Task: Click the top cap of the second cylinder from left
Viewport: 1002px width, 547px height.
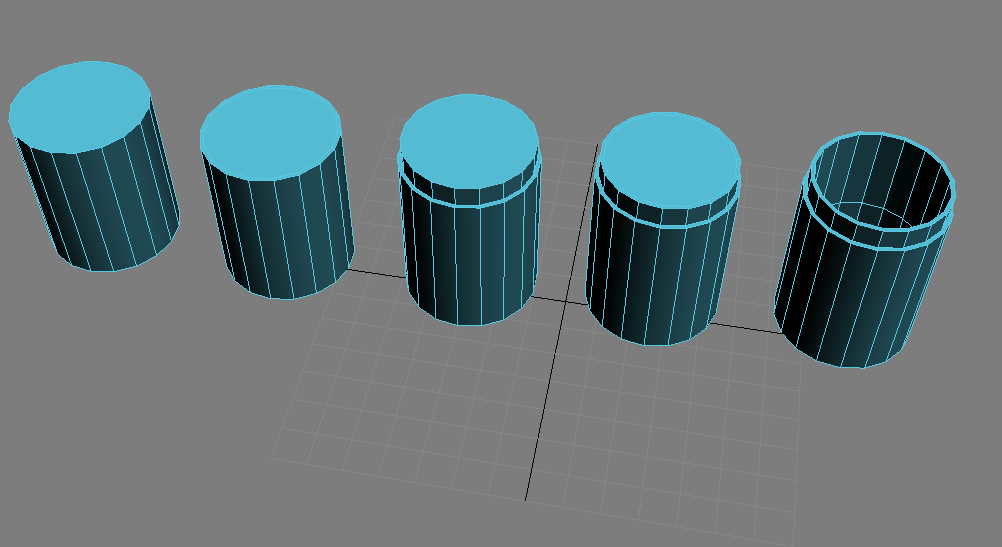Action: click(271, 133)
